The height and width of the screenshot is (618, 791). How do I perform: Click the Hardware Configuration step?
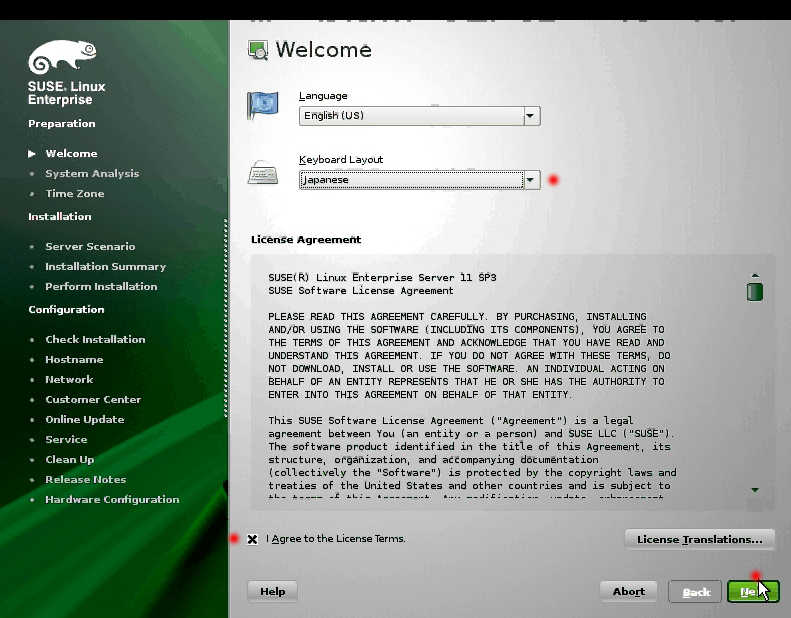coord(112,499)
